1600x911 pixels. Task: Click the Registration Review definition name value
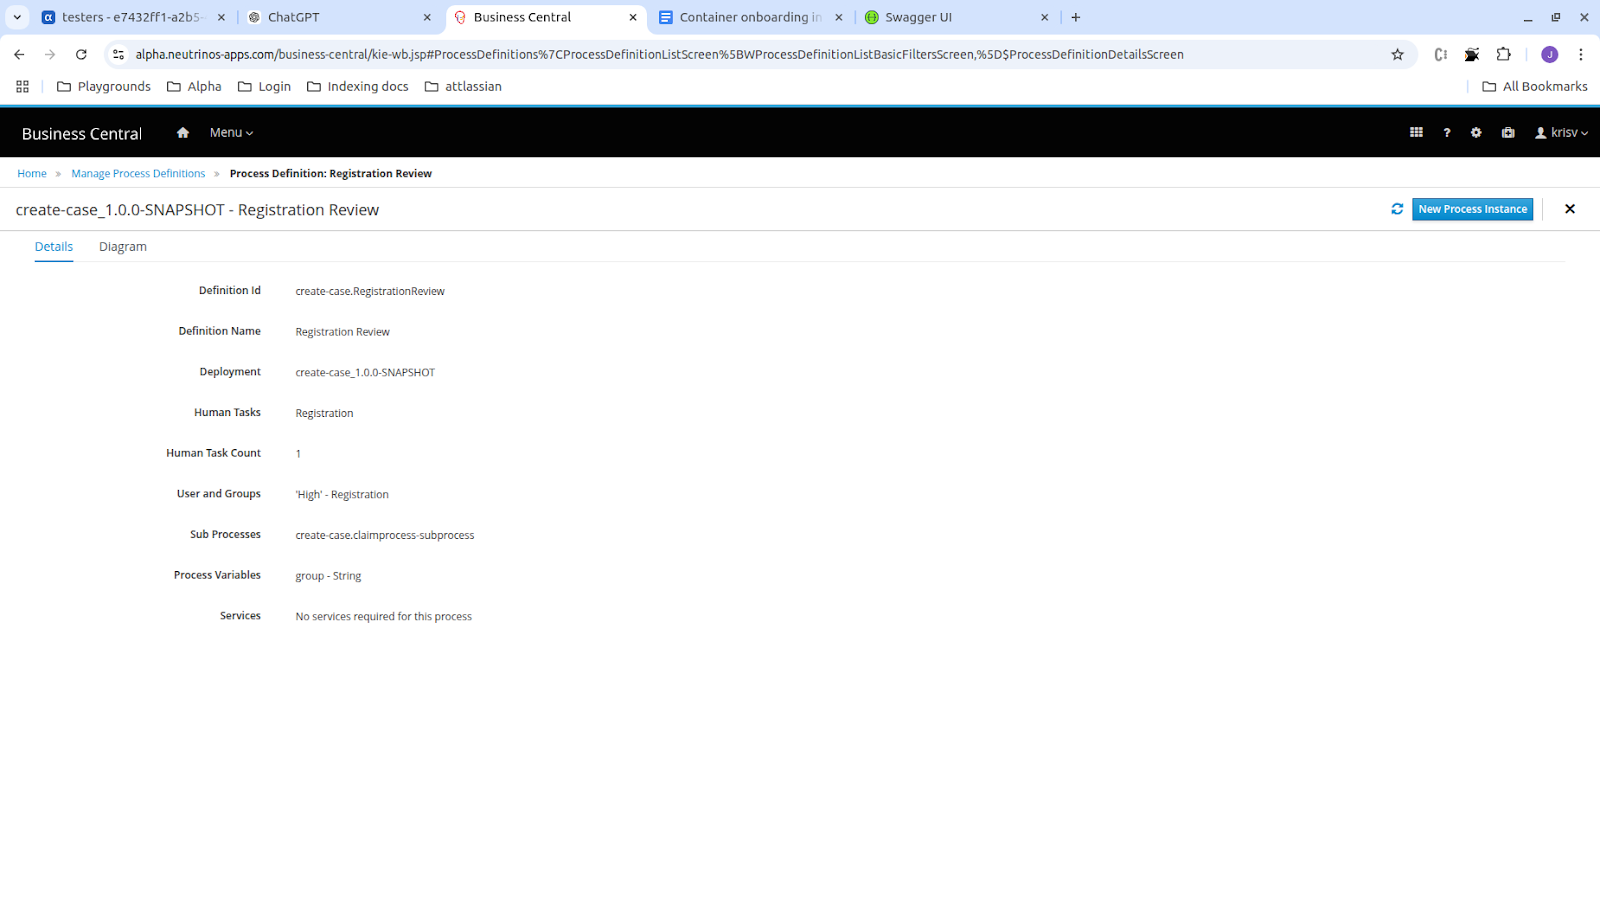click(x=342, y=332)
